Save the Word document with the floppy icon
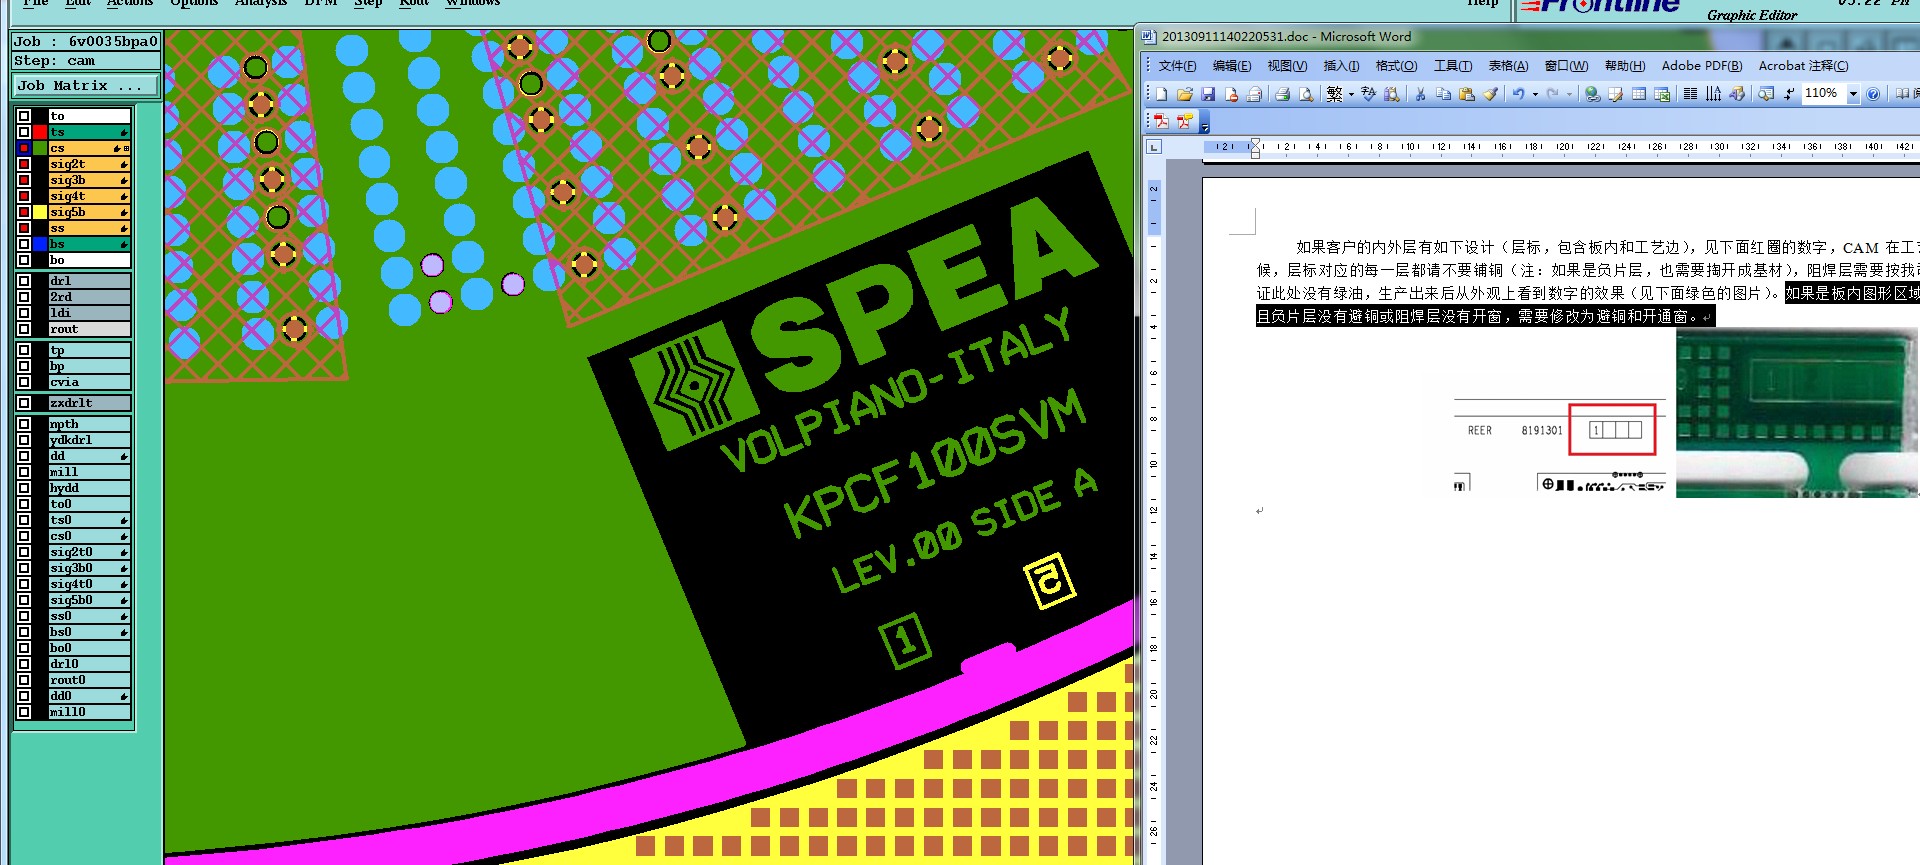The height and width of the screenshot is (865, 1920). [1208, 94]
